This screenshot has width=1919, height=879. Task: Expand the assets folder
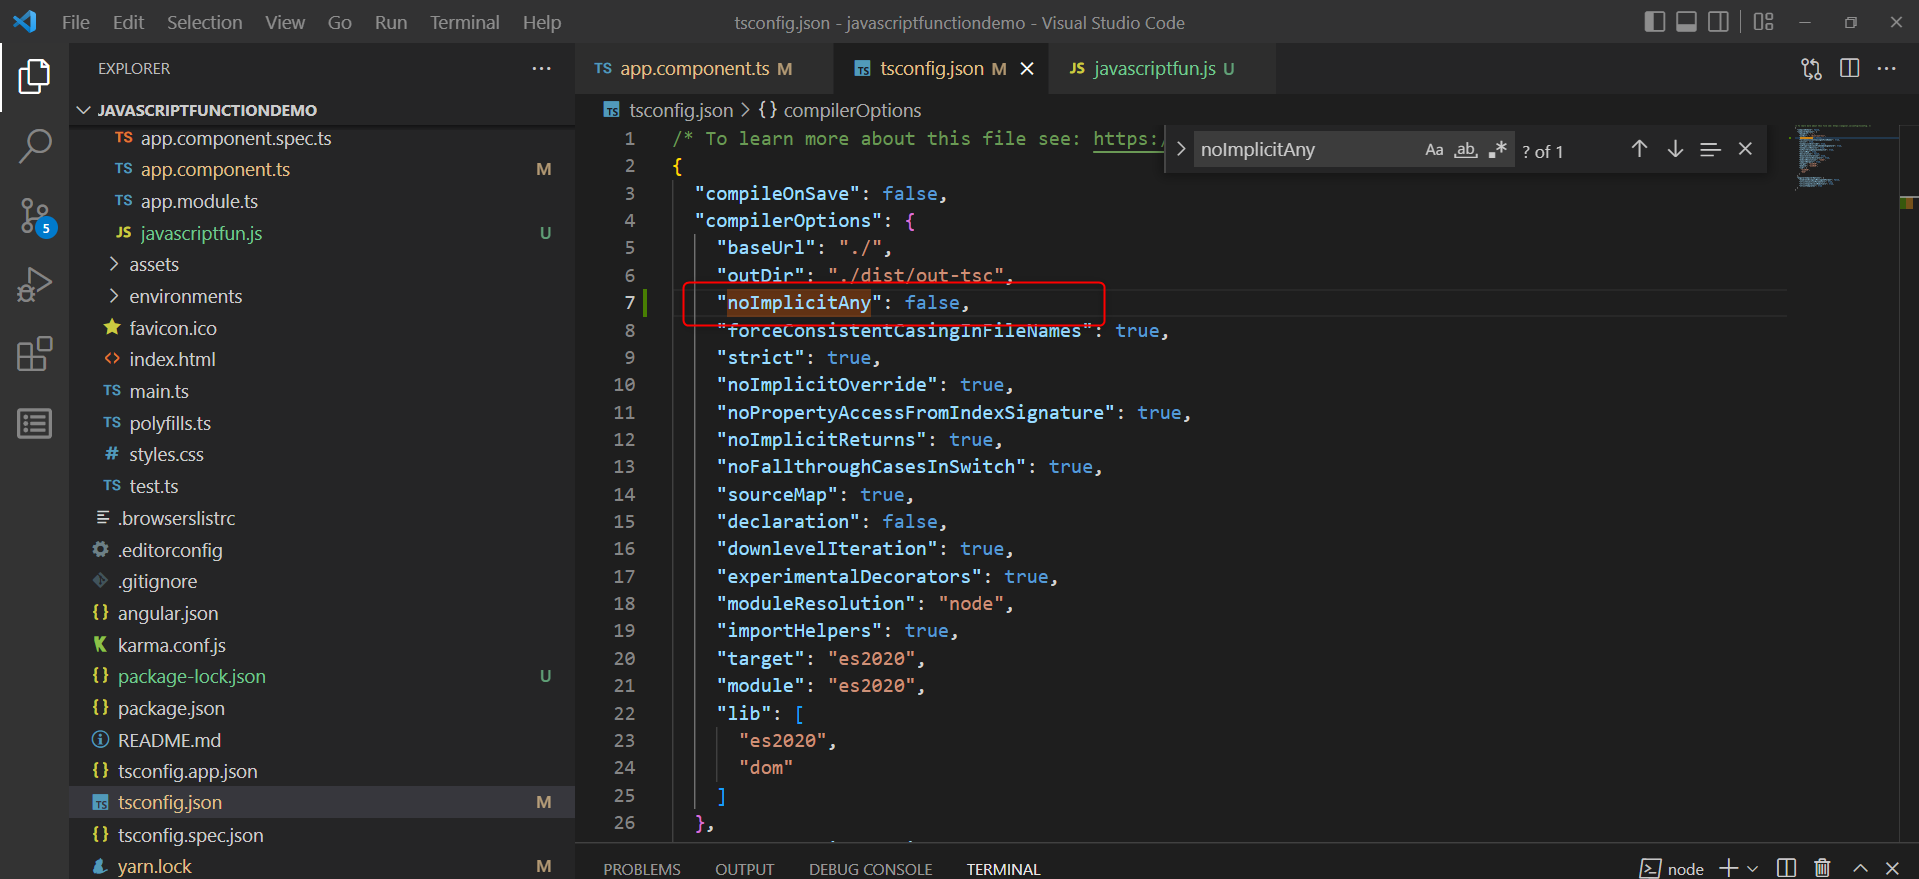(x=153, y=264)
